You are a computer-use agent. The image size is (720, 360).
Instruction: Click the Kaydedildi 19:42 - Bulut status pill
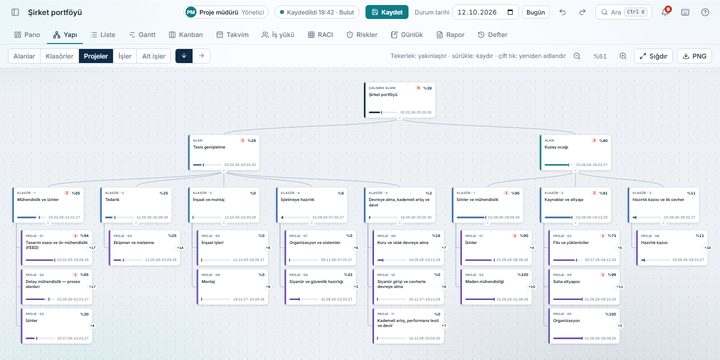click(x=317, y=12)
